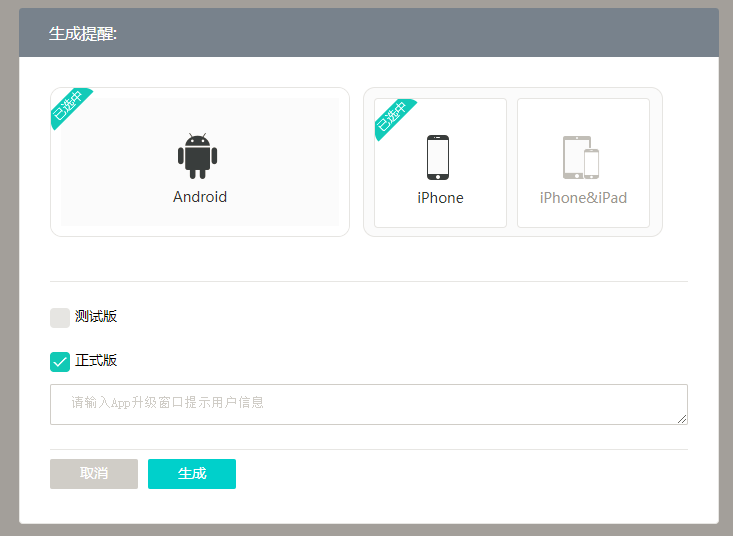Focus the App升级窗口提示 input field

369,404
